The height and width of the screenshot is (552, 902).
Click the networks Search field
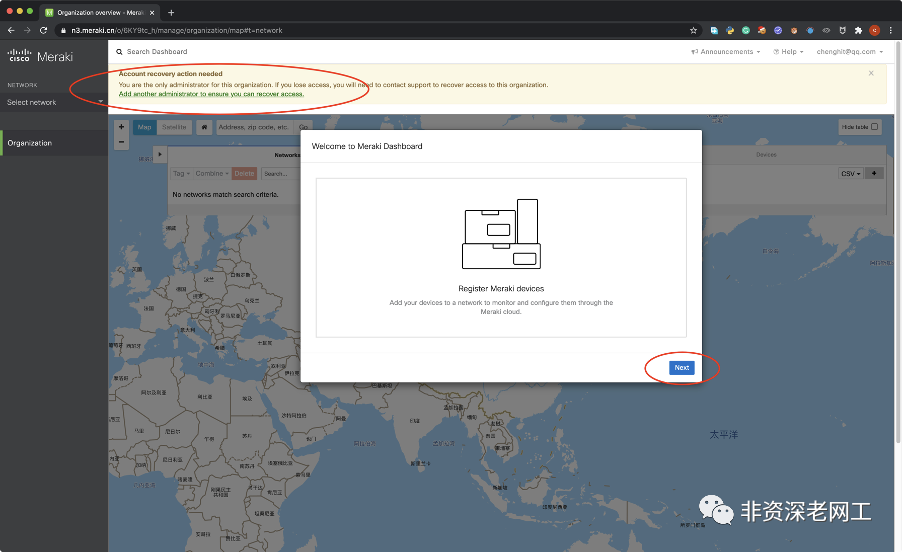point(281,174)
